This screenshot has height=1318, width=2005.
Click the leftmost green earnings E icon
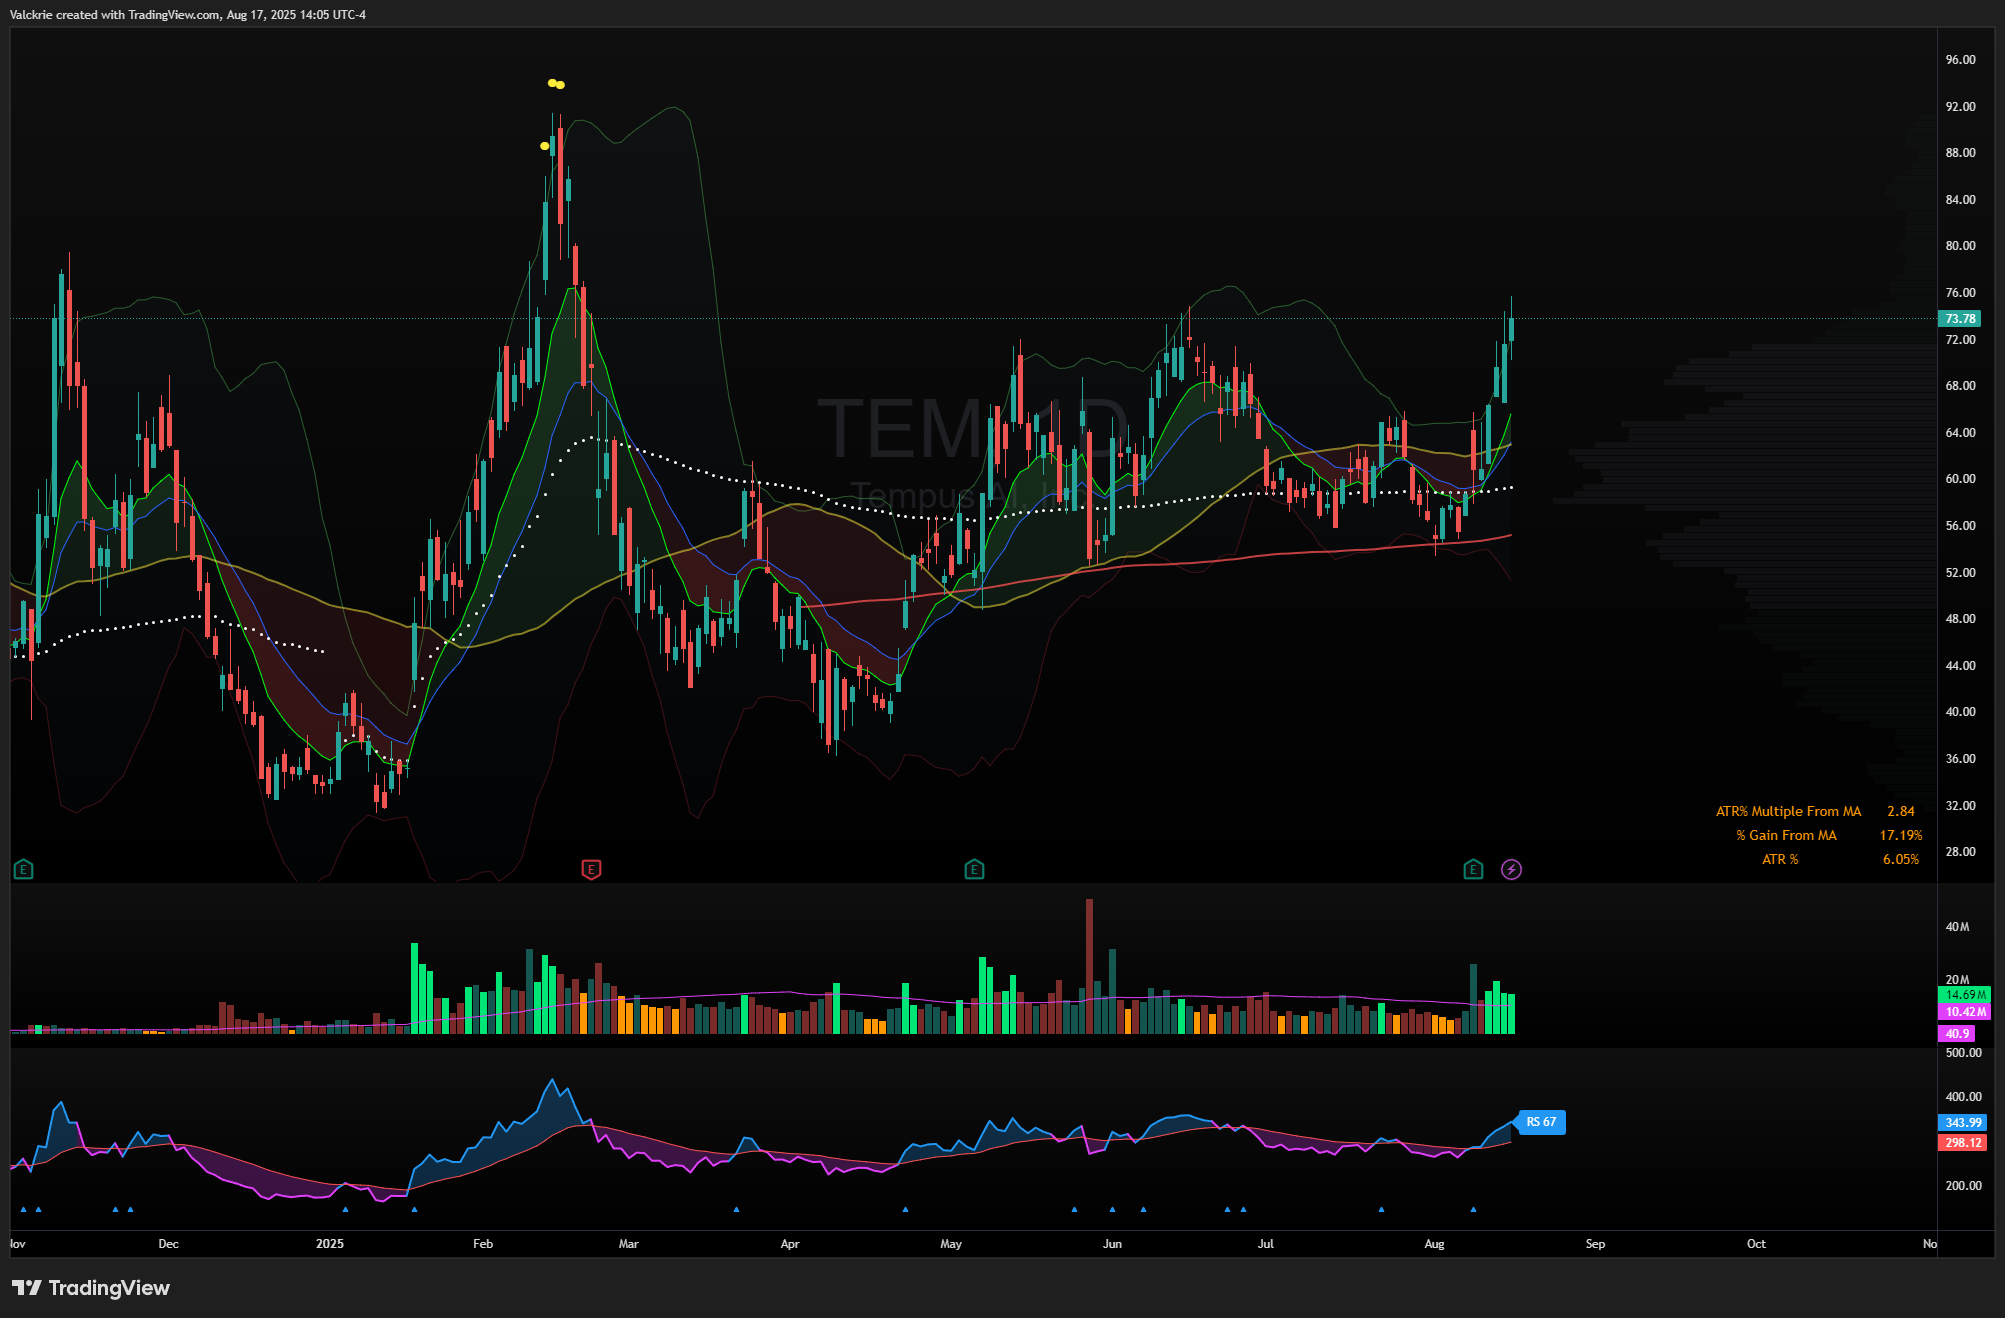24,869
